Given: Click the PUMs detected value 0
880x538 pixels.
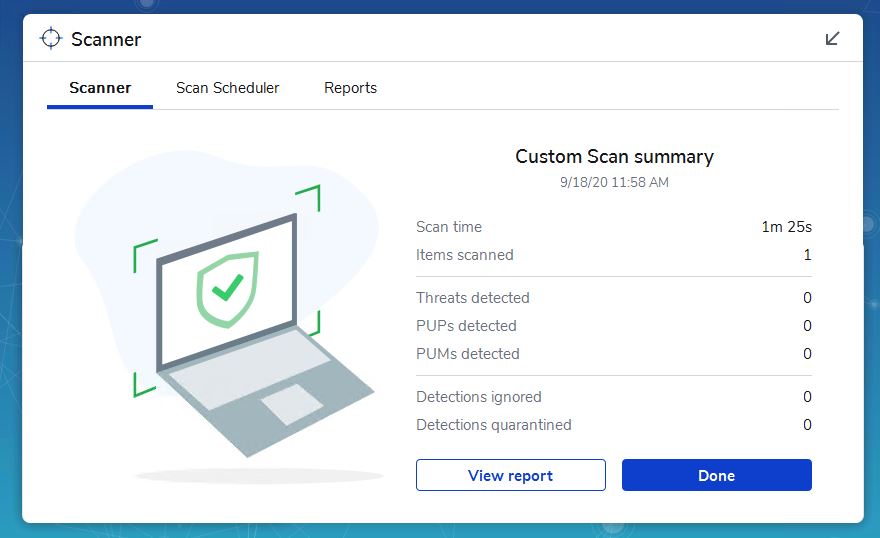Looking at the screenshot, I should pyautogui.click(x=808, y=353).
